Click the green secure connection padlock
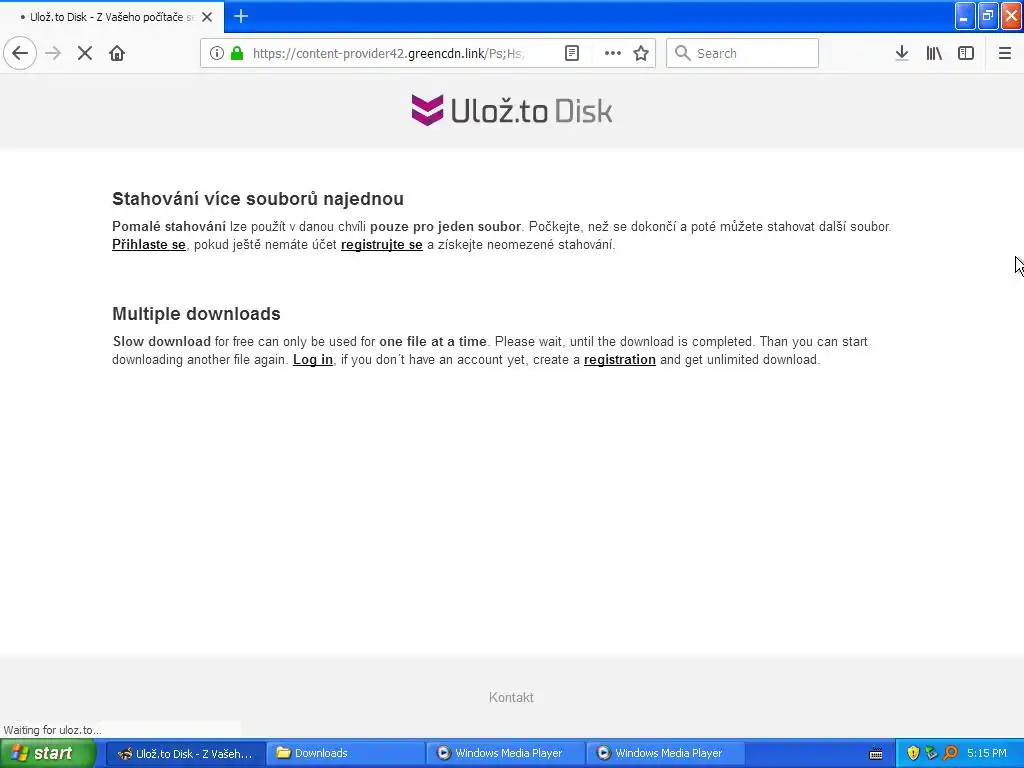The image size is (1024, 768). (x=237, y=53)
